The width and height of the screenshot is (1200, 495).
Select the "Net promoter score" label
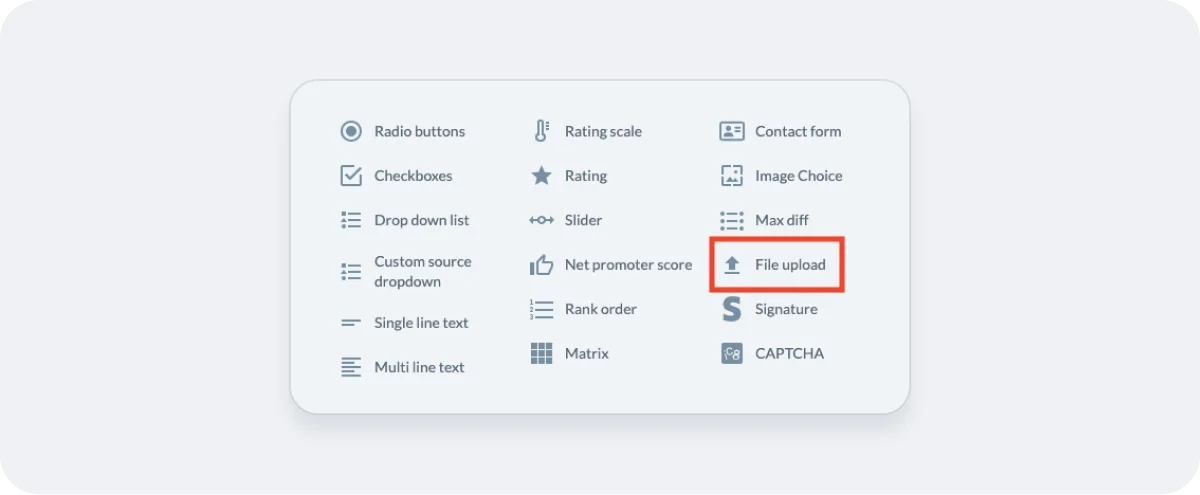(628, 265)
